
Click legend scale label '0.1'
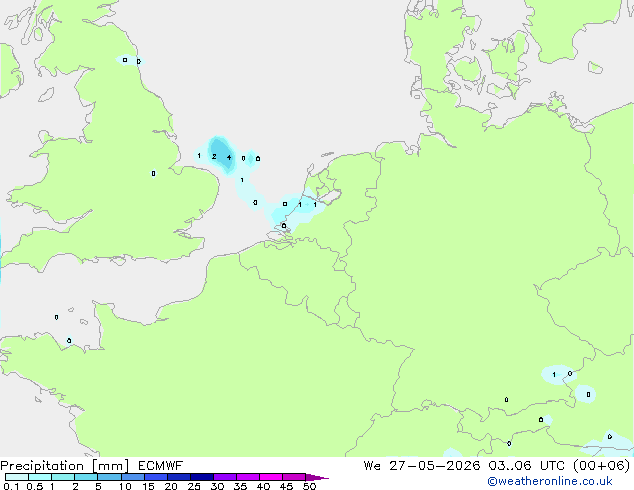pos(11,486)
